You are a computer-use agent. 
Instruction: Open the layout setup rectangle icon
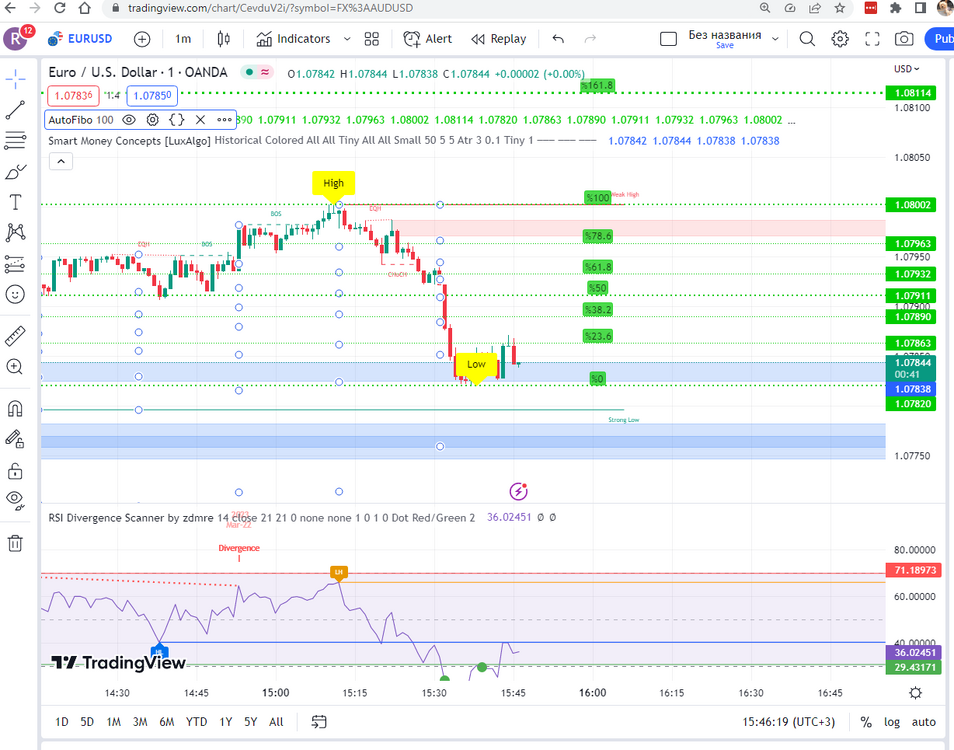click(x=668, y=39)
